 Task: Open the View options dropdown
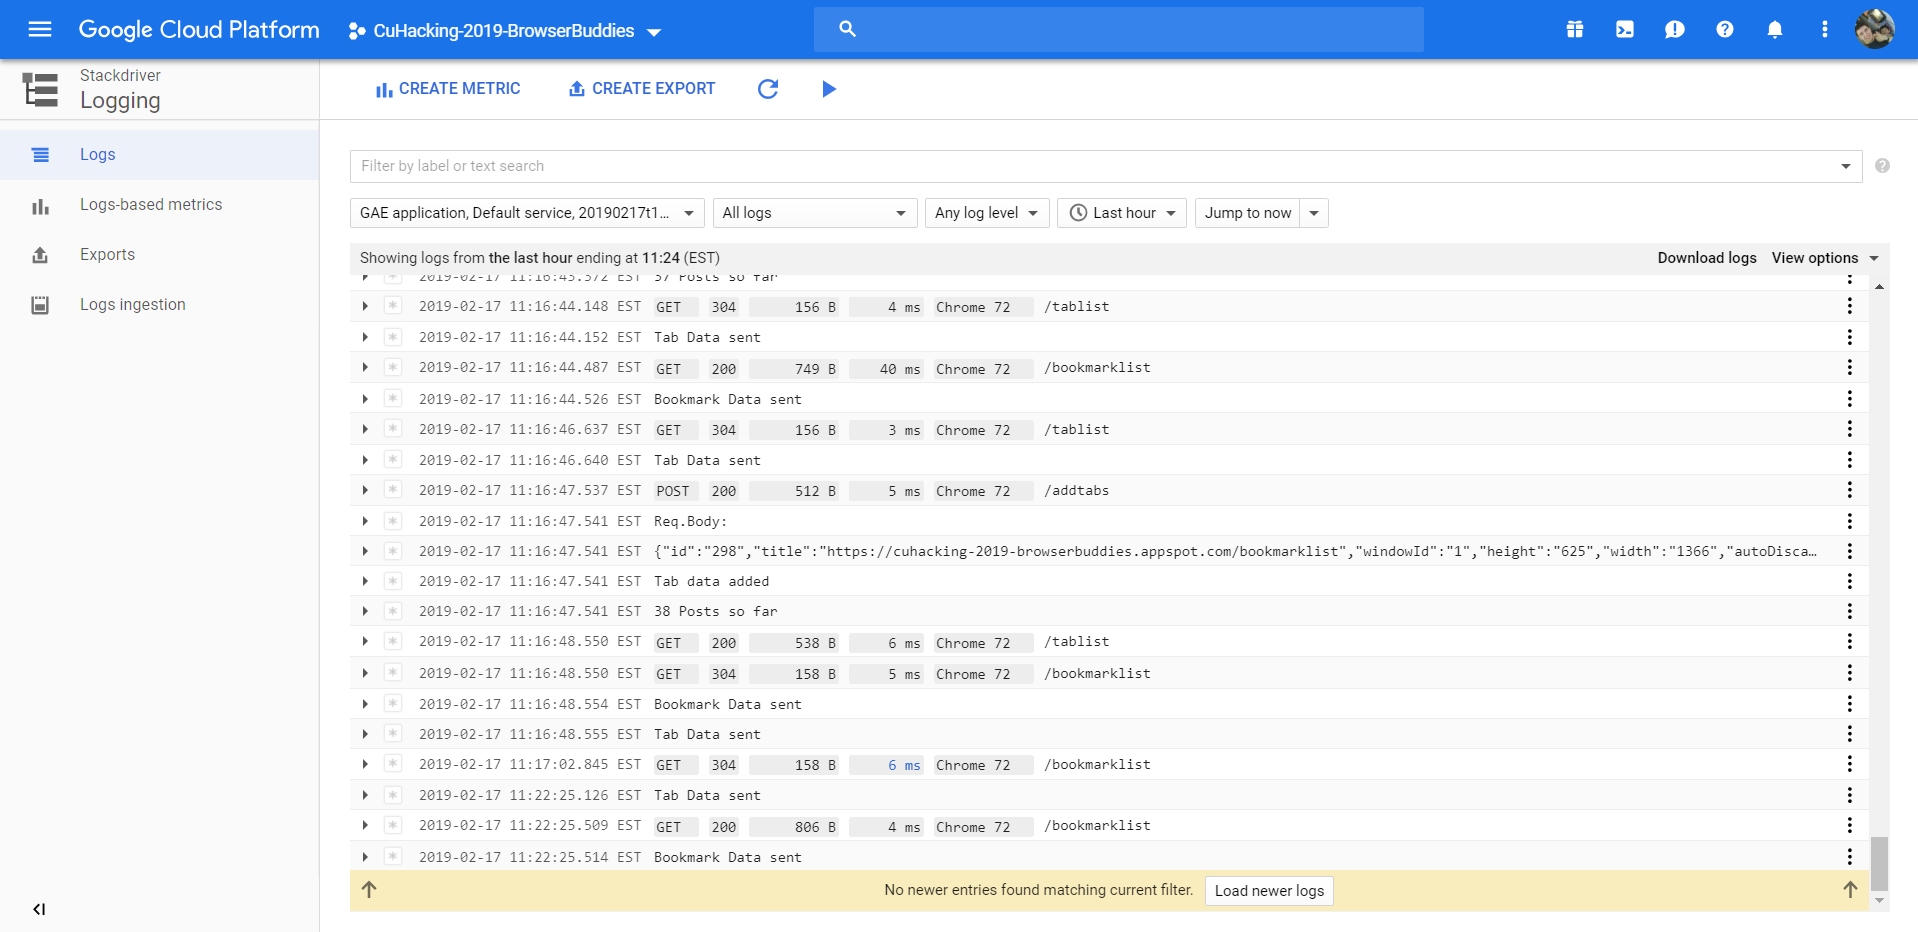click(1825, 258)
